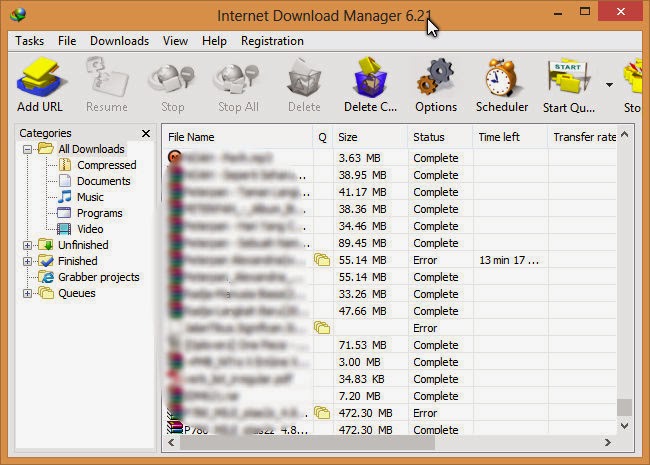
Task: Click the horizontal scrollbar right arrow
Action: click(x=608, y=443)
